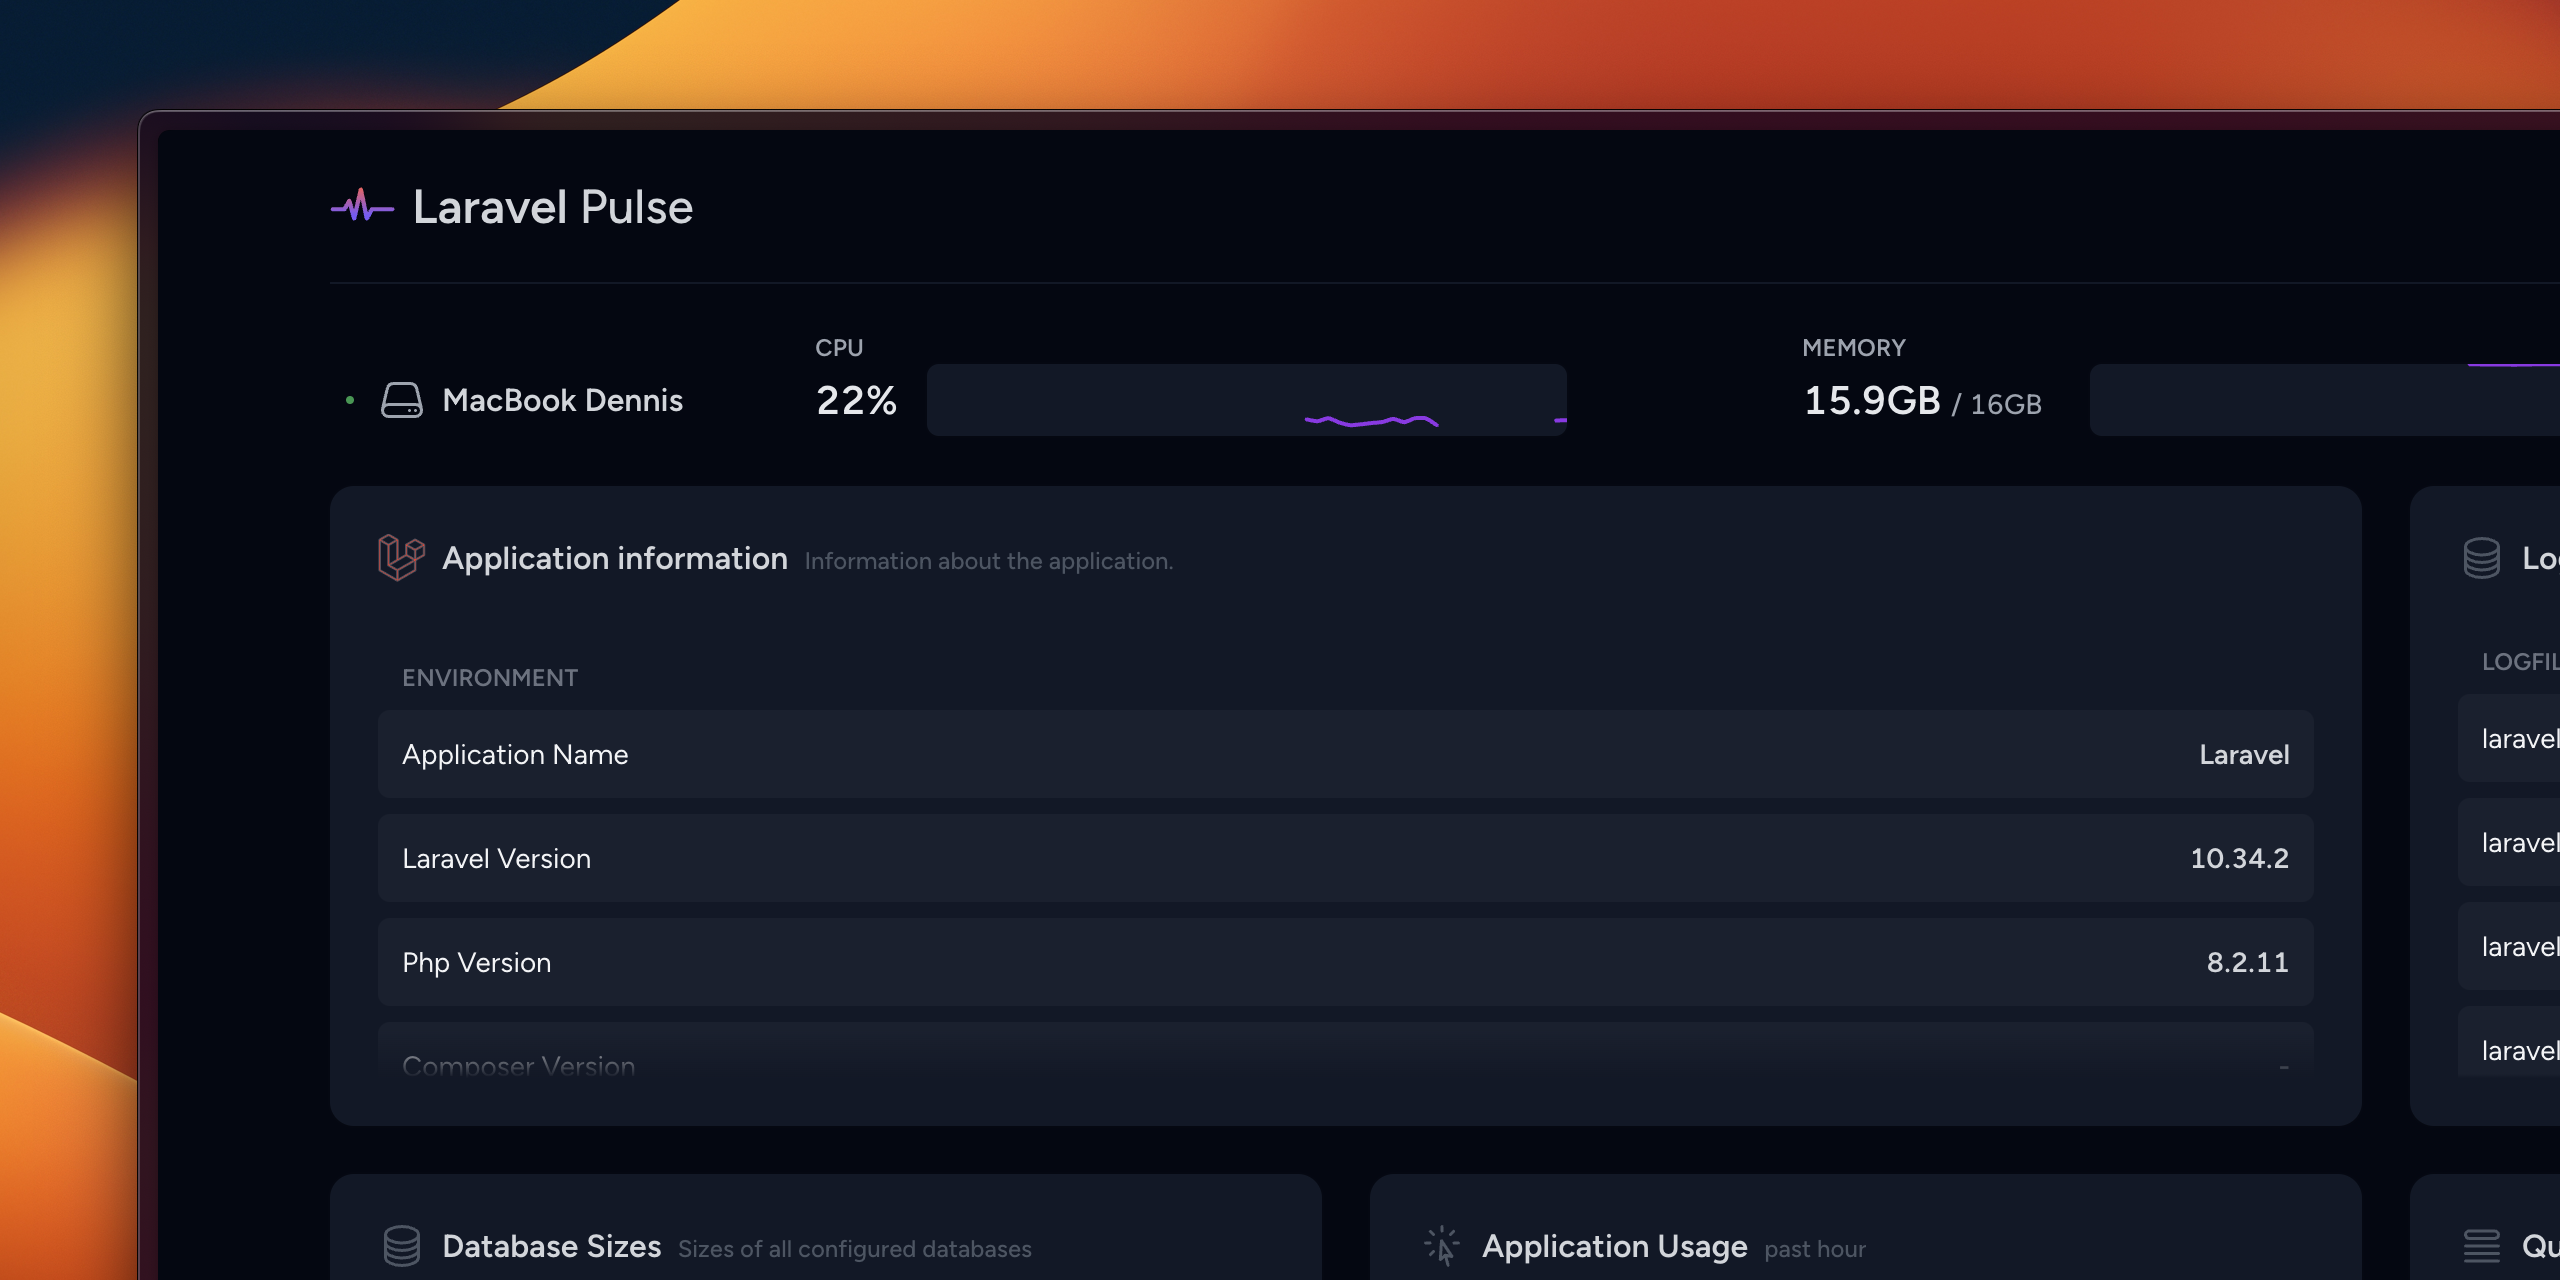The image size is (2560, 1280).
Task: Click the Logs panel database icon
Action: click(2483, 558)
